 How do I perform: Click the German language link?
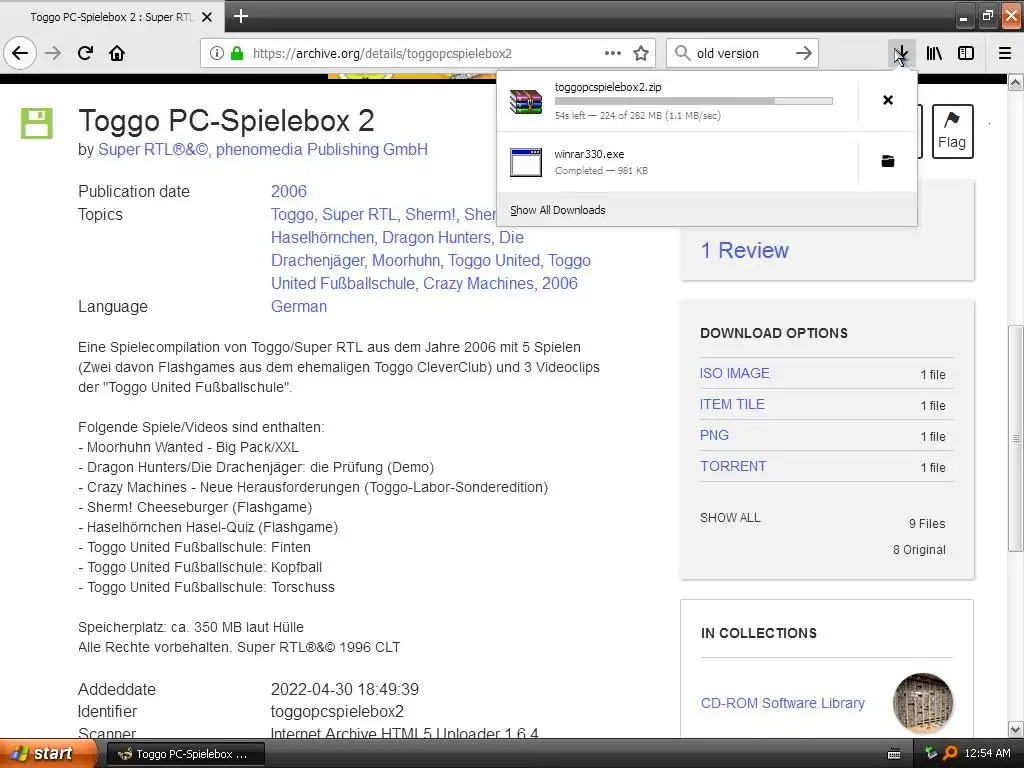298,306
